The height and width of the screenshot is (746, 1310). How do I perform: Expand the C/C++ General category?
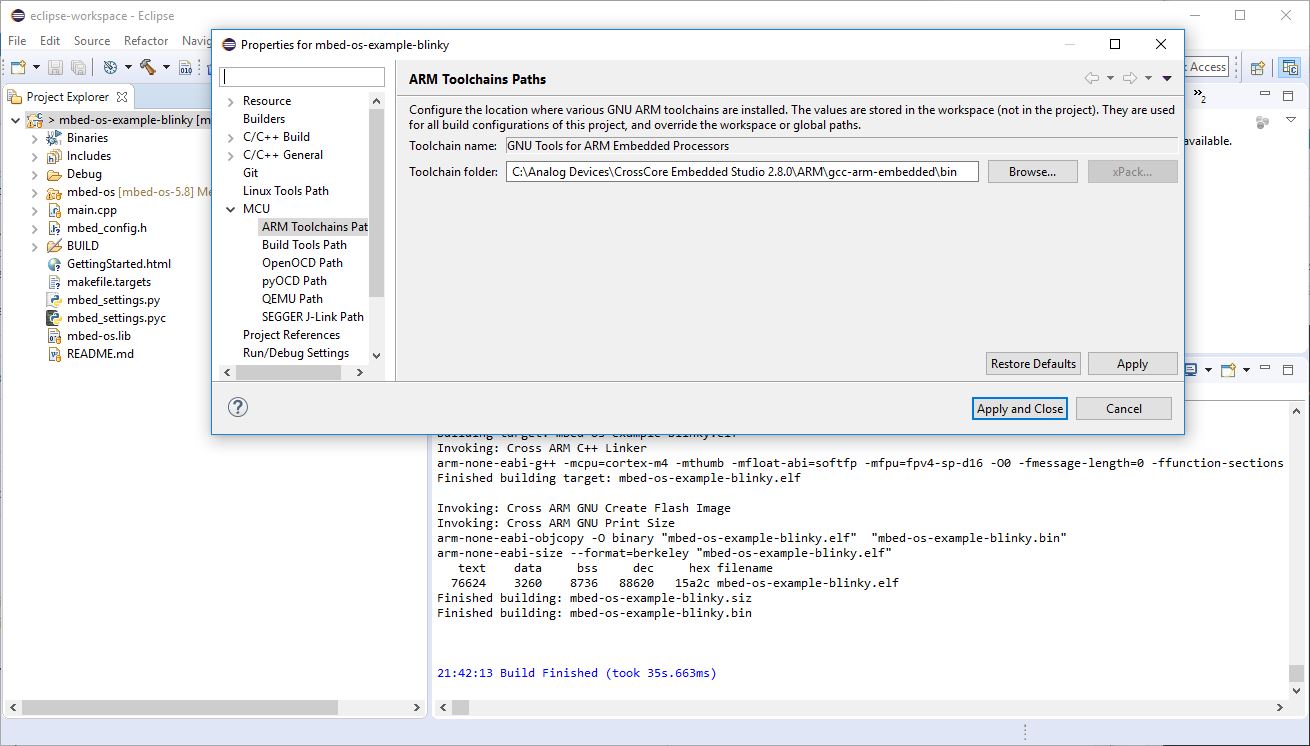coord(231,155)
